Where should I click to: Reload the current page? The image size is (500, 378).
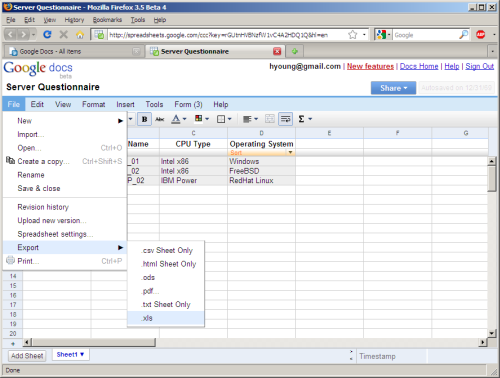tap(47, 34)
